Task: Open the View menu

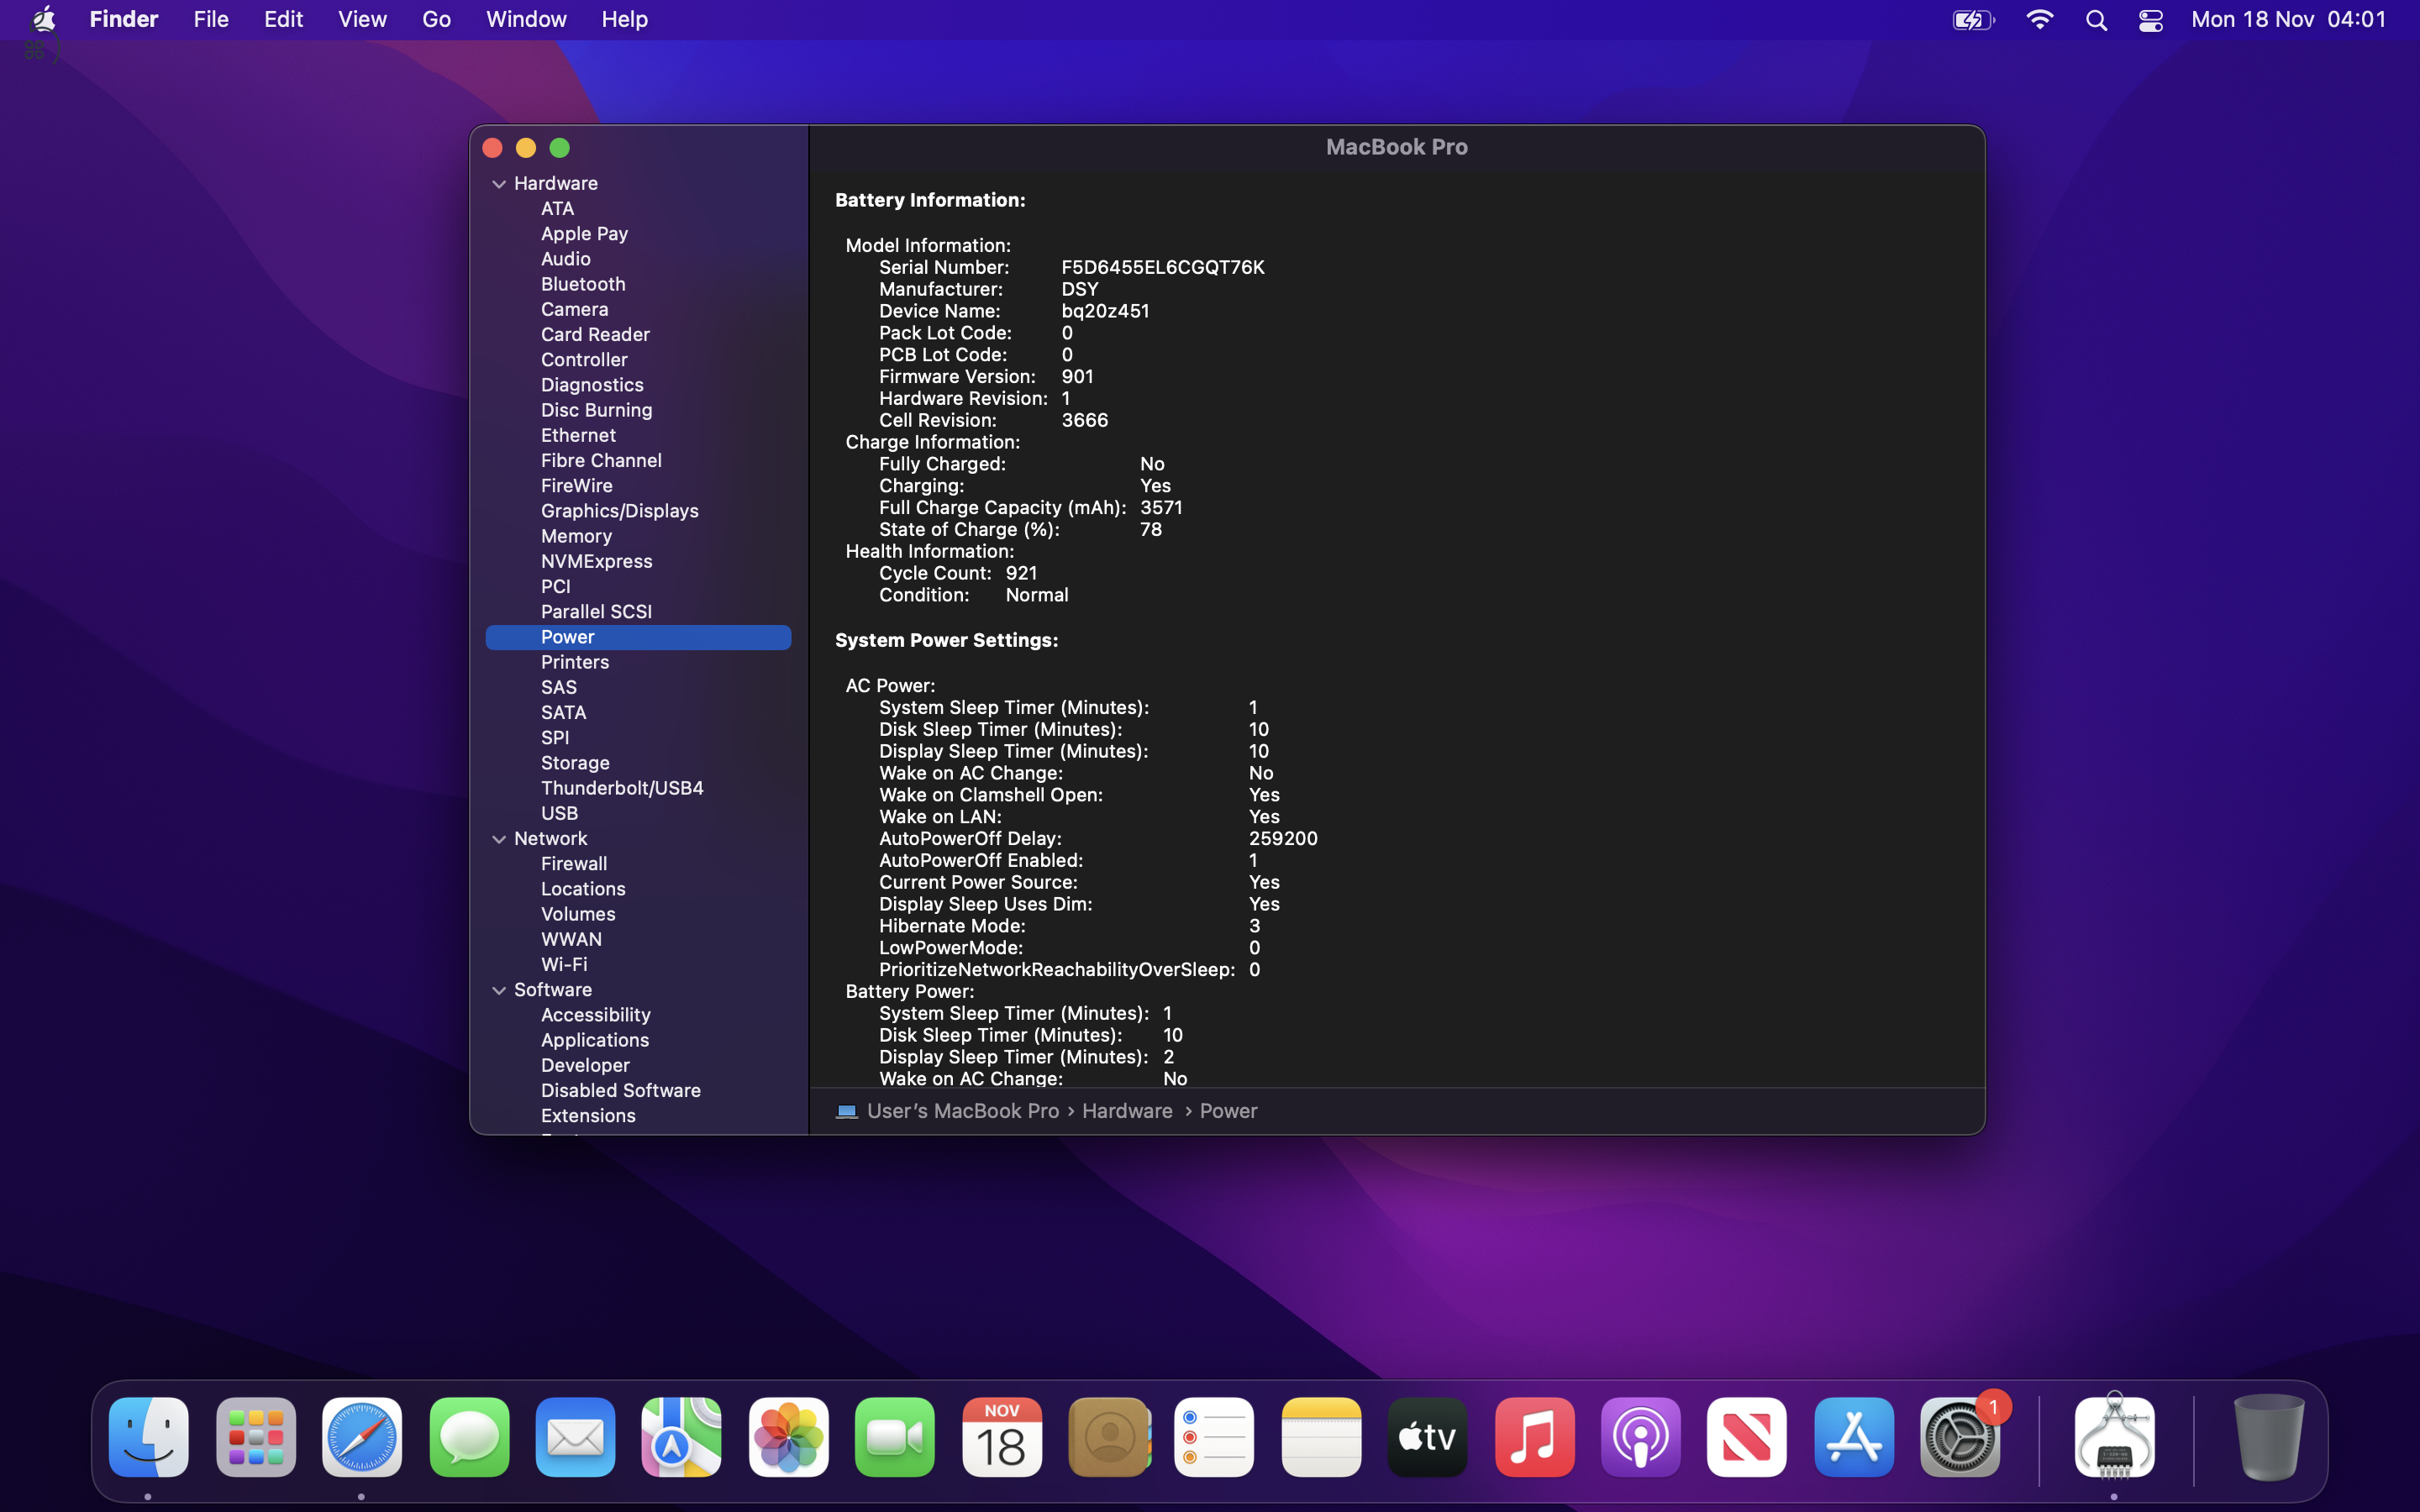Action: [362, 19]
